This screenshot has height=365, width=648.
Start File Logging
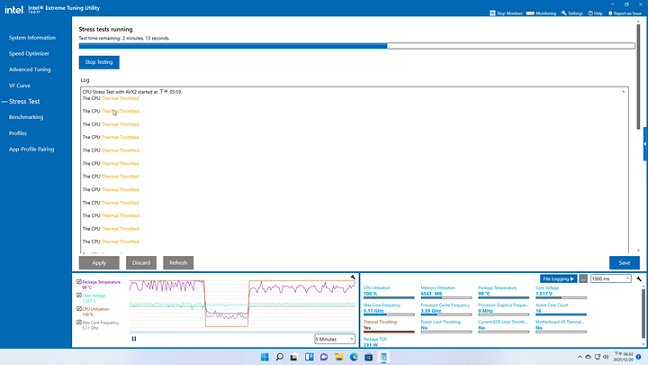pos(558,279)
